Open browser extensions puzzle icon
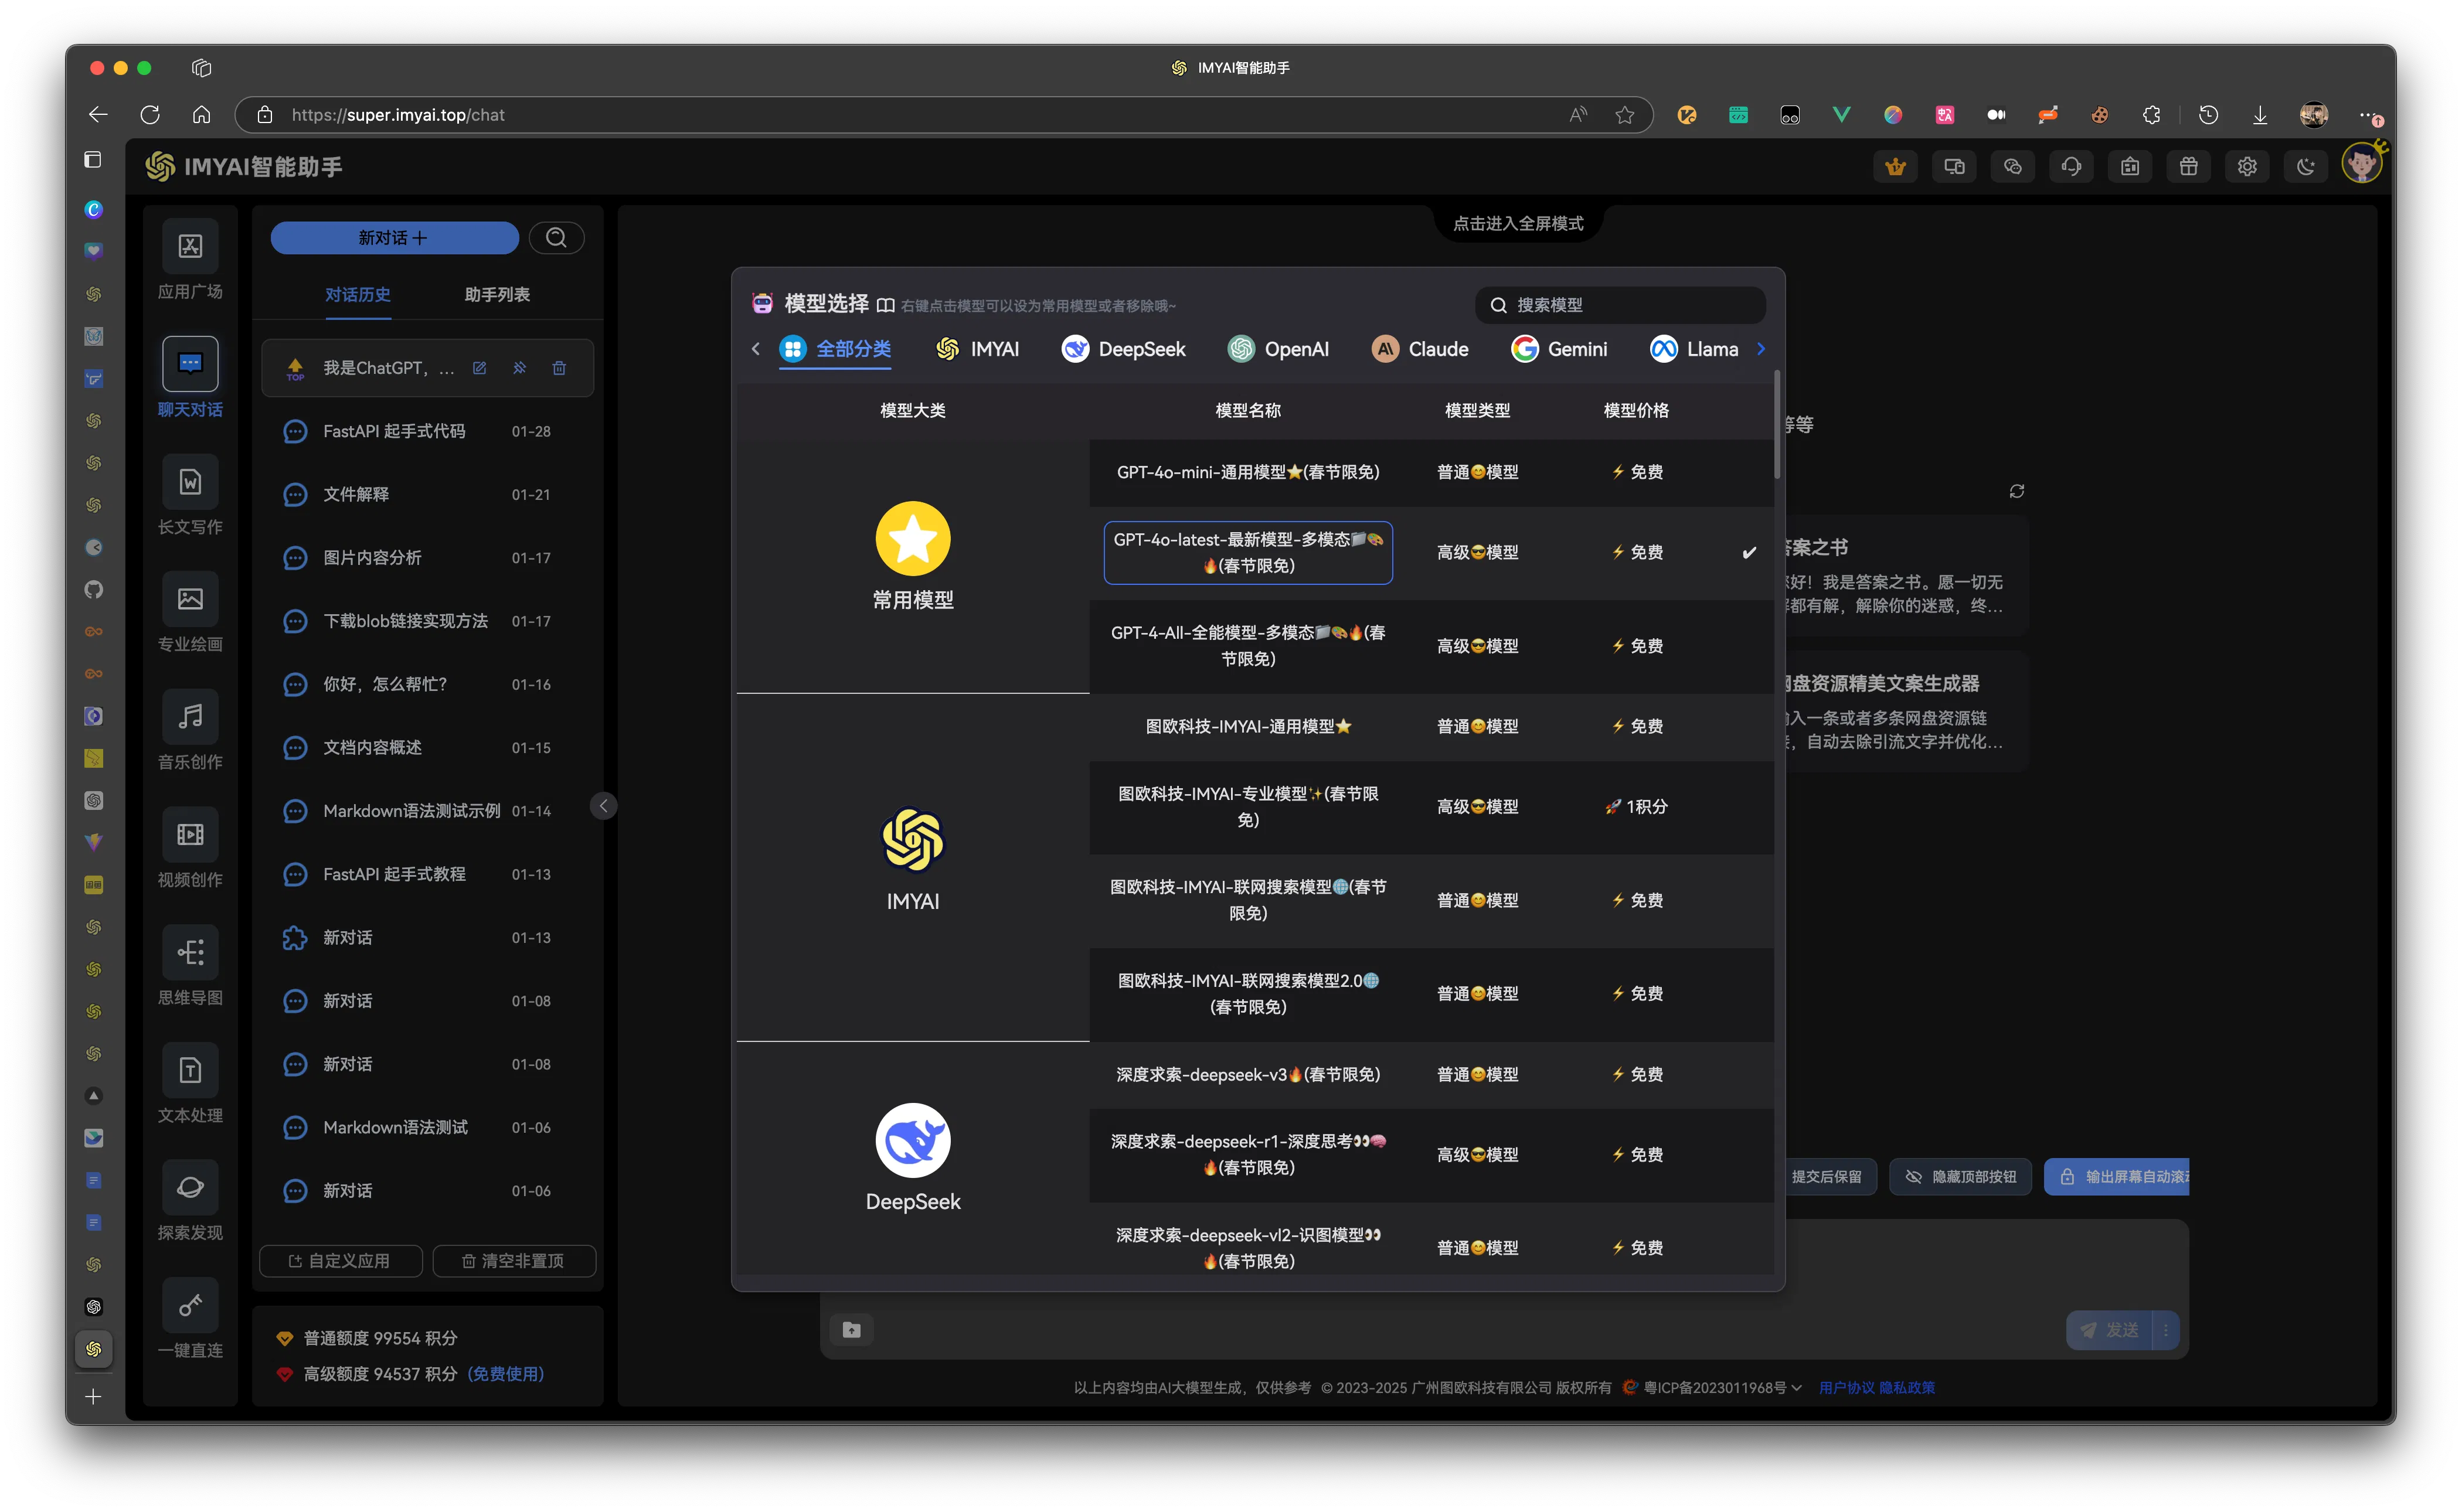The height and width of the screenshot is (1512, 2462). (x=2151, y=115)
